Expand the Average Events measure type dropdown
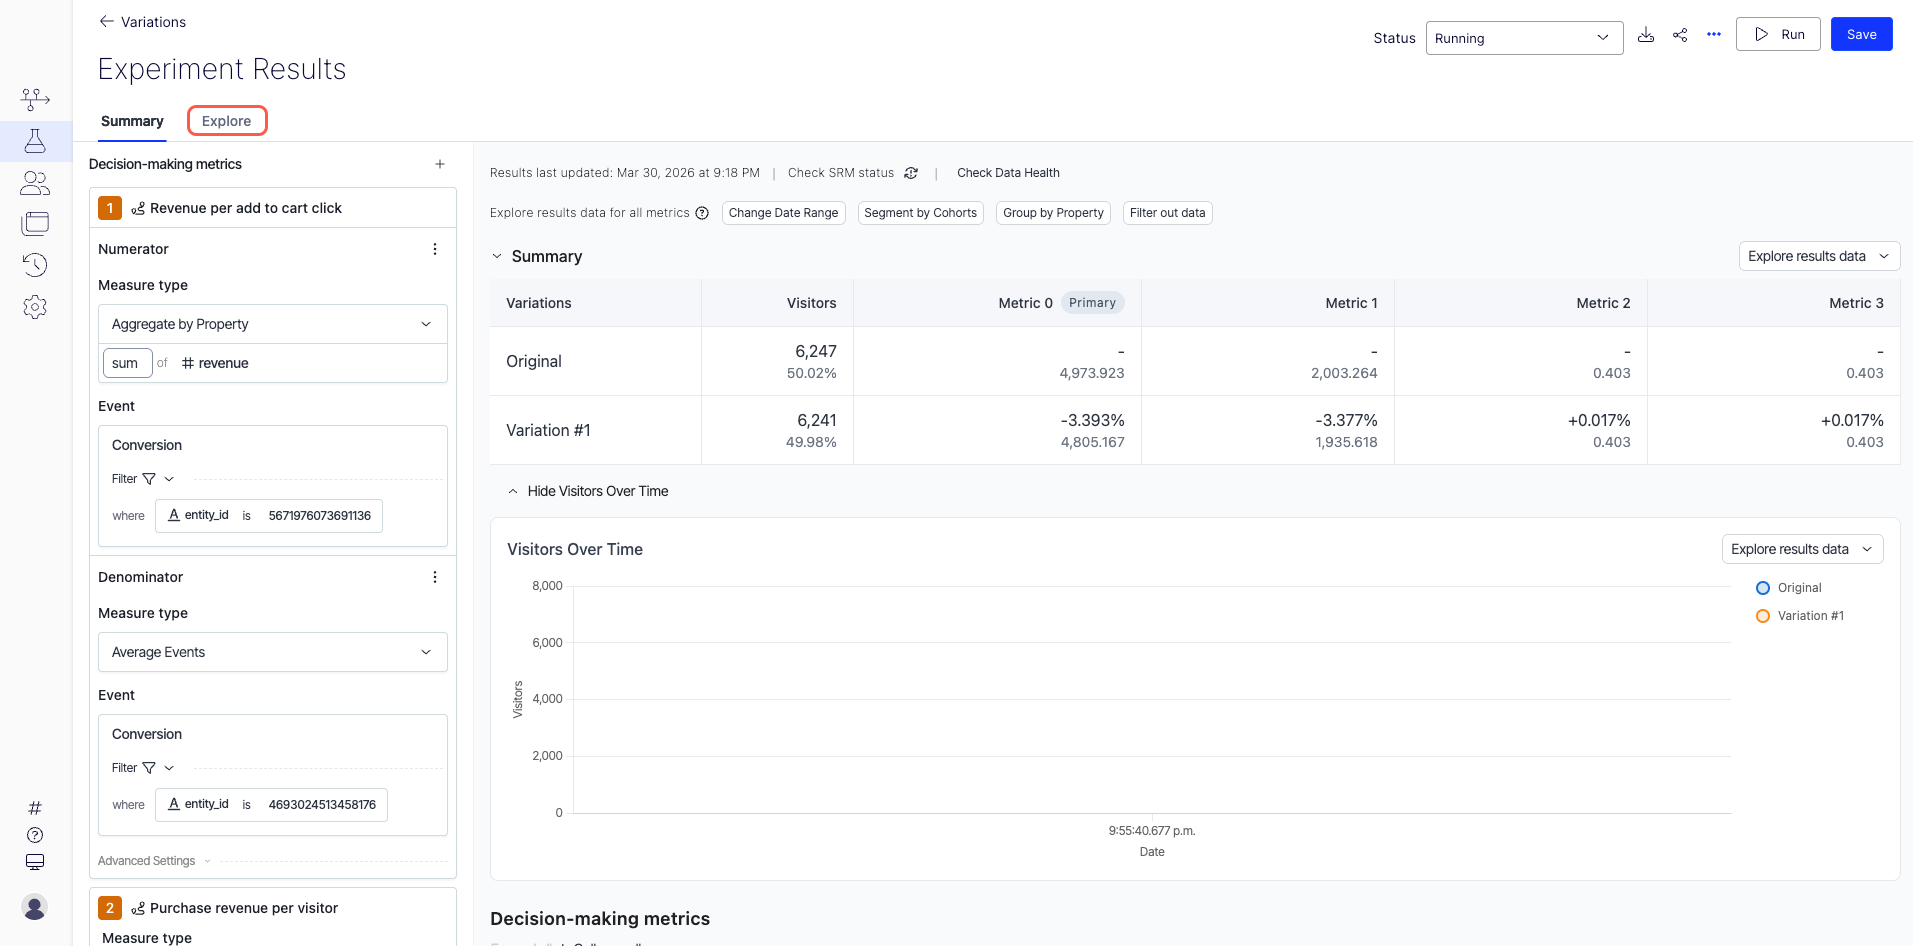1913x946 pixels. [x=272, y=652]
